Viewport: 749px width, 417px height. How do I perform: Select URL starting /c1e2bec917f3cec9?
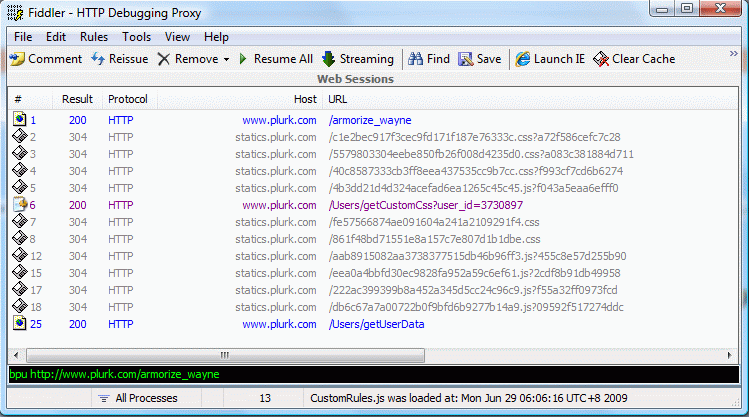tap(474, 137)
